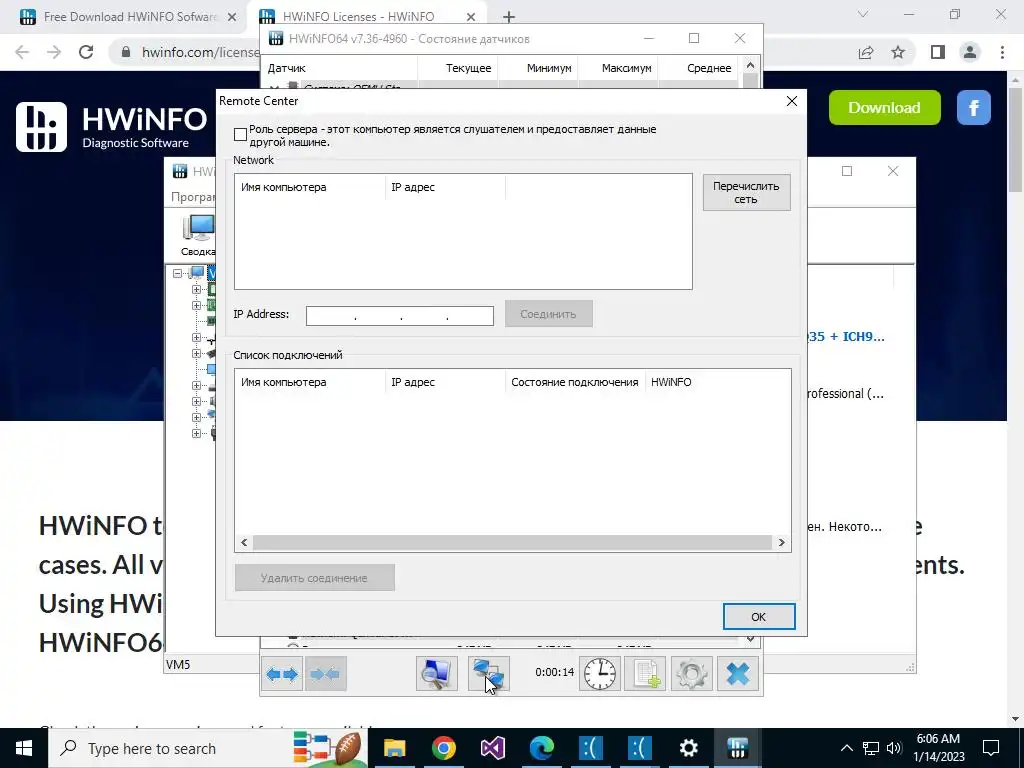
Task: Collapse the root node in HWiNFO tree
Action: tap(177, 273)
